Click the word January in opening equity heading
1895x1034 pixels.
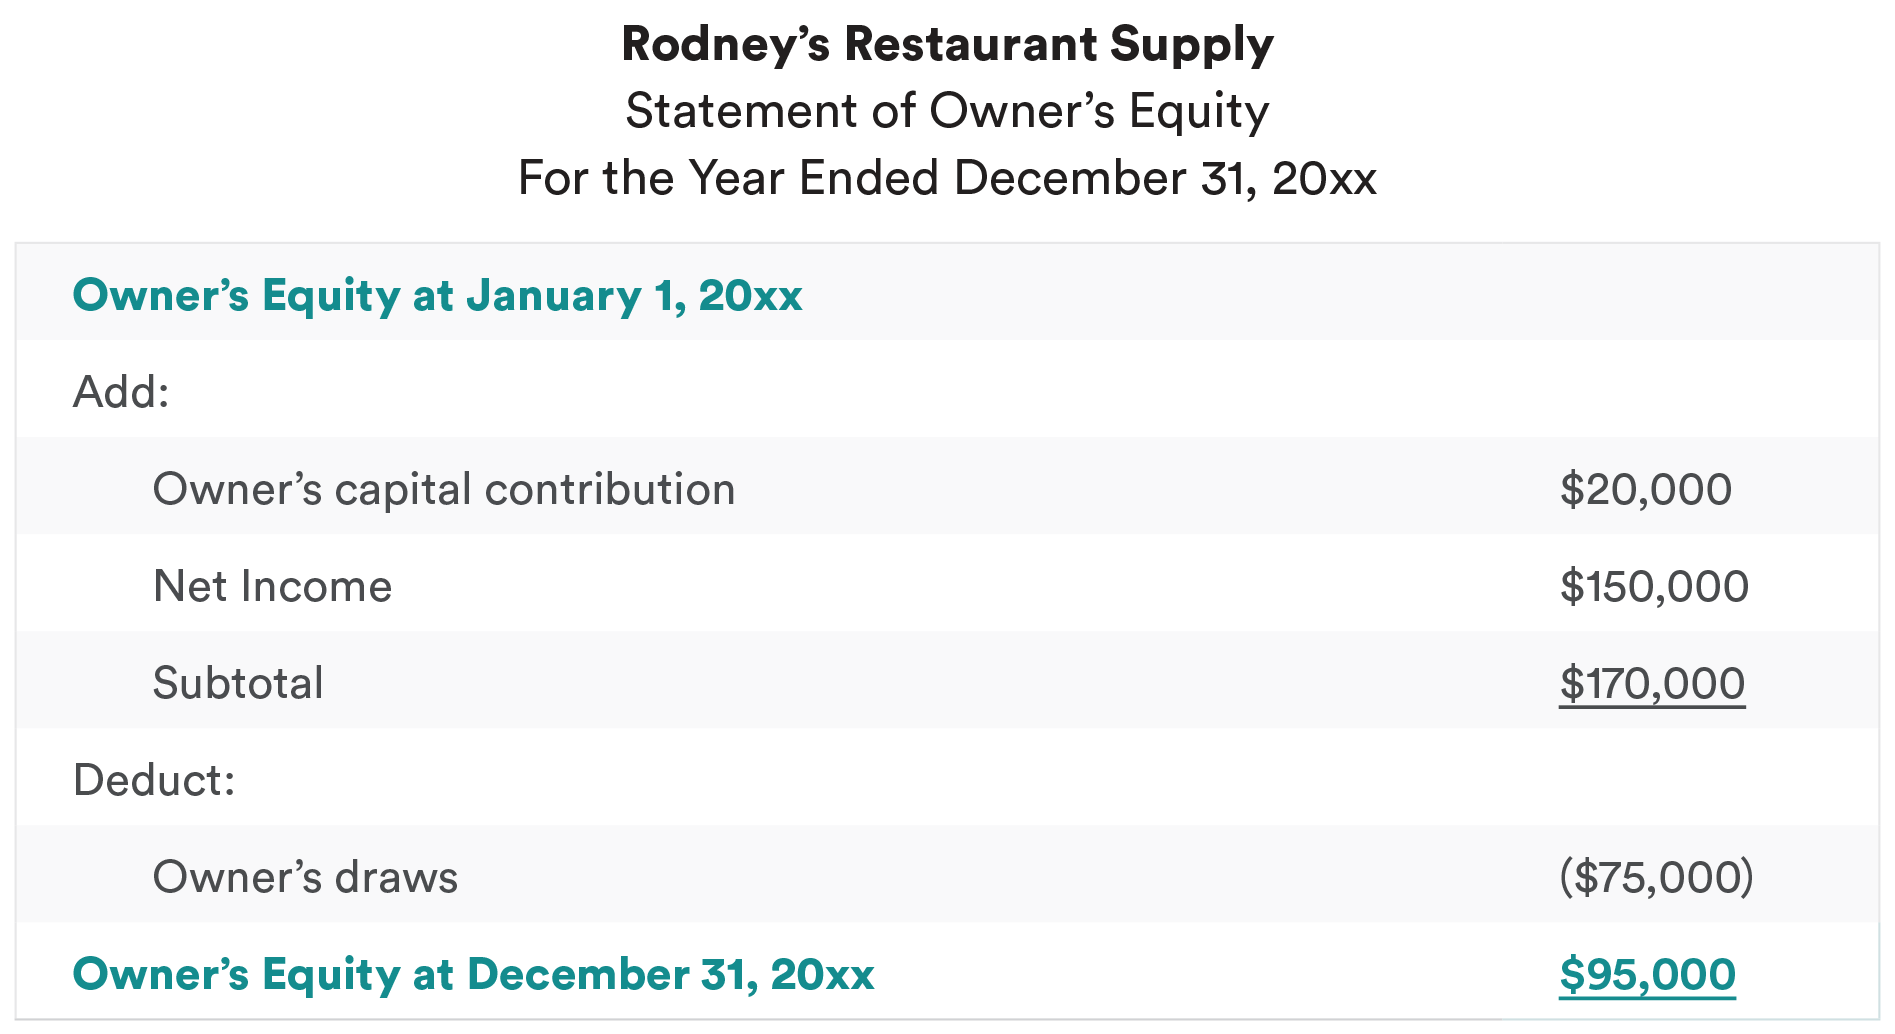(553, 295)
